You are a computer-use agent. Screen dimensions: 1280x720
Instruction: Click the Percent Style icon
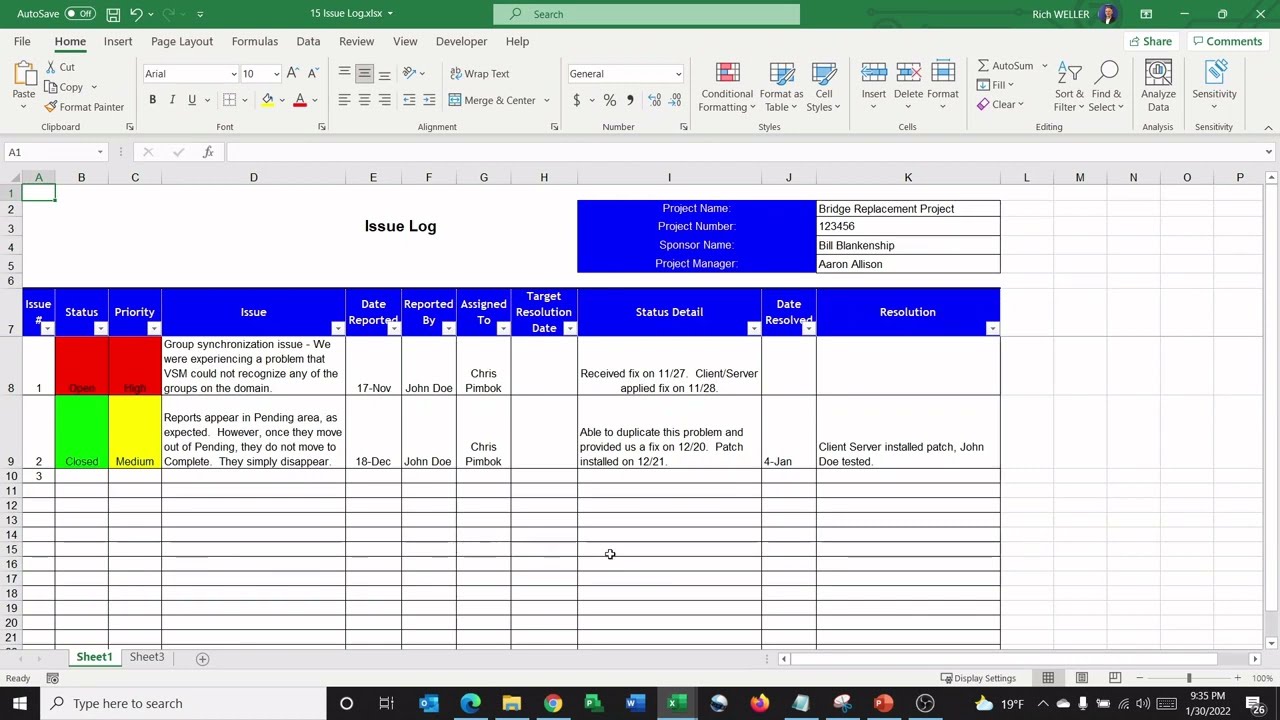coord(609,100)
